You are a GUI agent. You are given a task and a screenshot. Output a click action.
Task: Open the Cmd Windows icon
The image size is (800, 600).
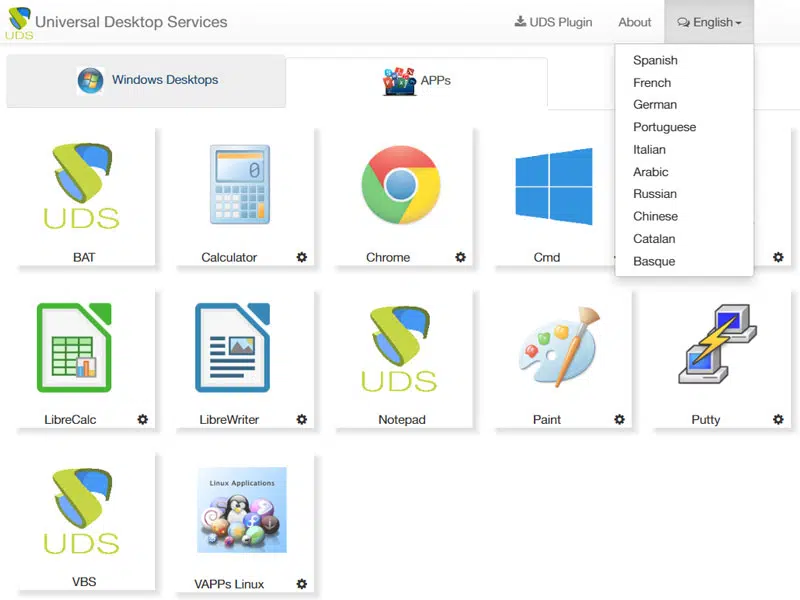coord(554,187)
